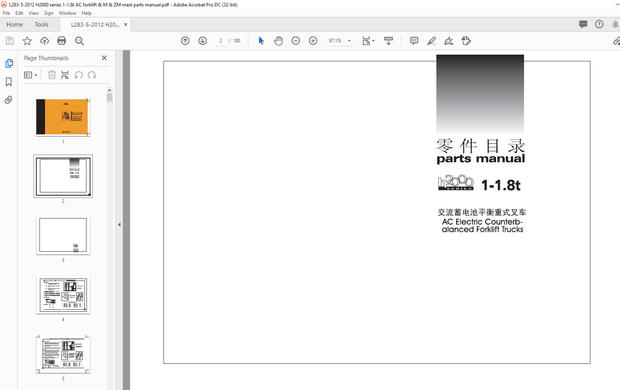Viewport: 620px width, 390px height.
Task: Open the View menu
Action: [x=34, y=13]
